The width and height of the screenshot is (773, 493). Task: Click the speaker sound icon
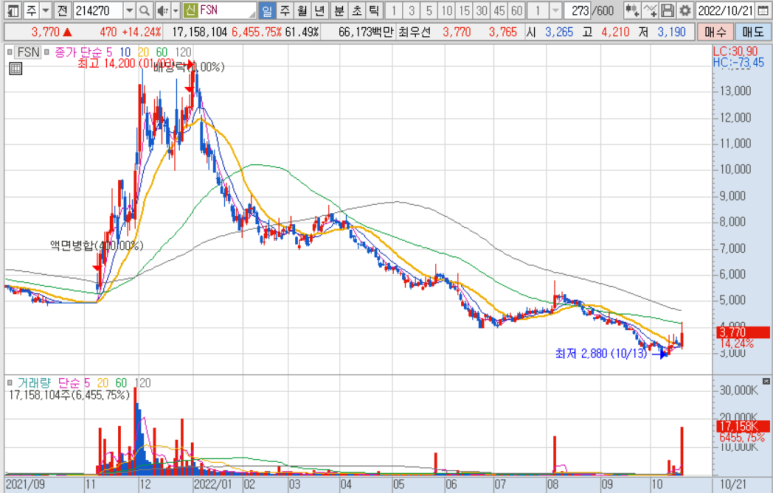point(162,10)
